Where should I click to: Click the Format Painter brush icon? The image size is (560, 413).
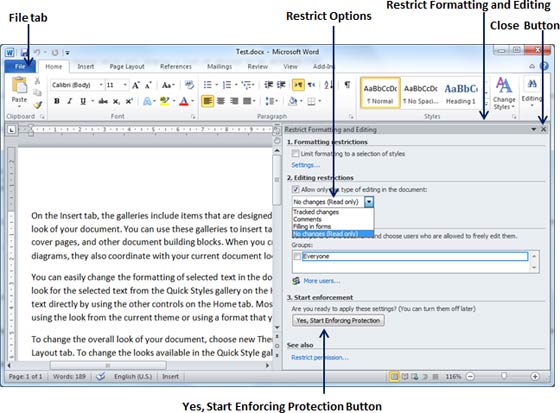pos(38,105)
